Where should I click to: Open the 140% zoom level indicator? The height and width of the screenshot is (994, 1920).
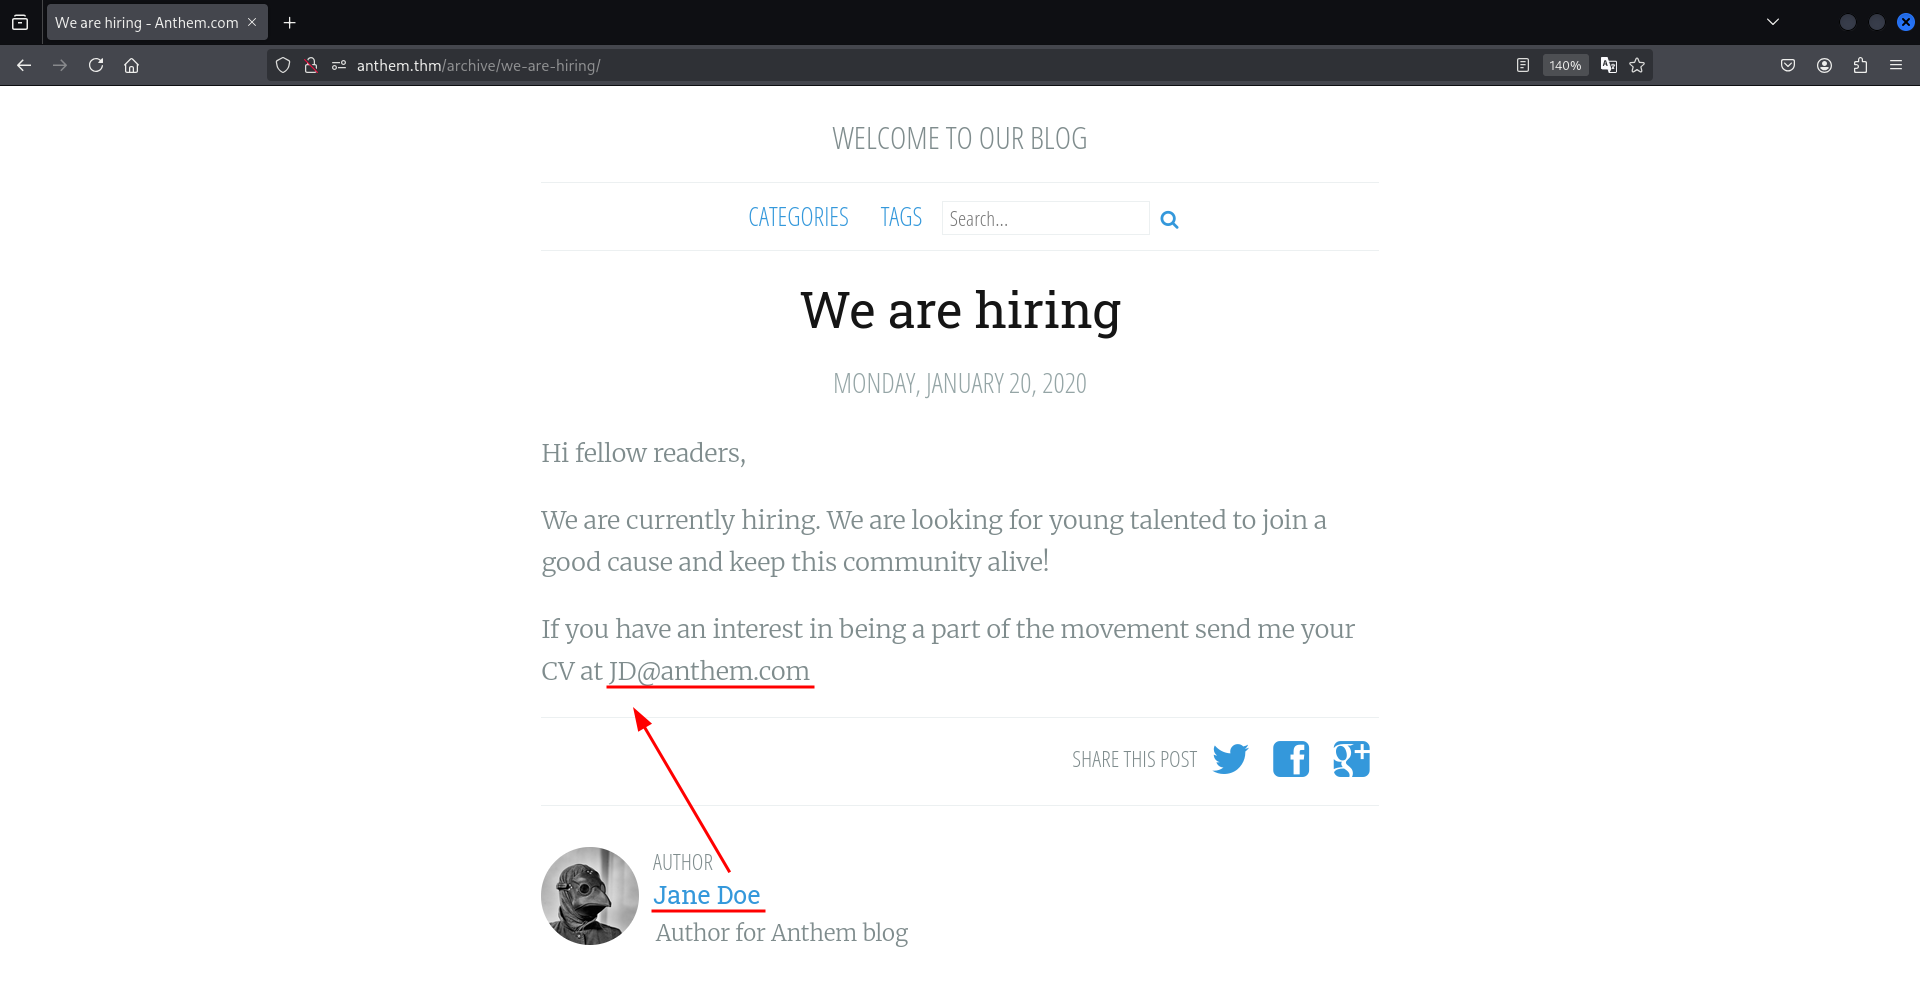(x=1565, y=65)
